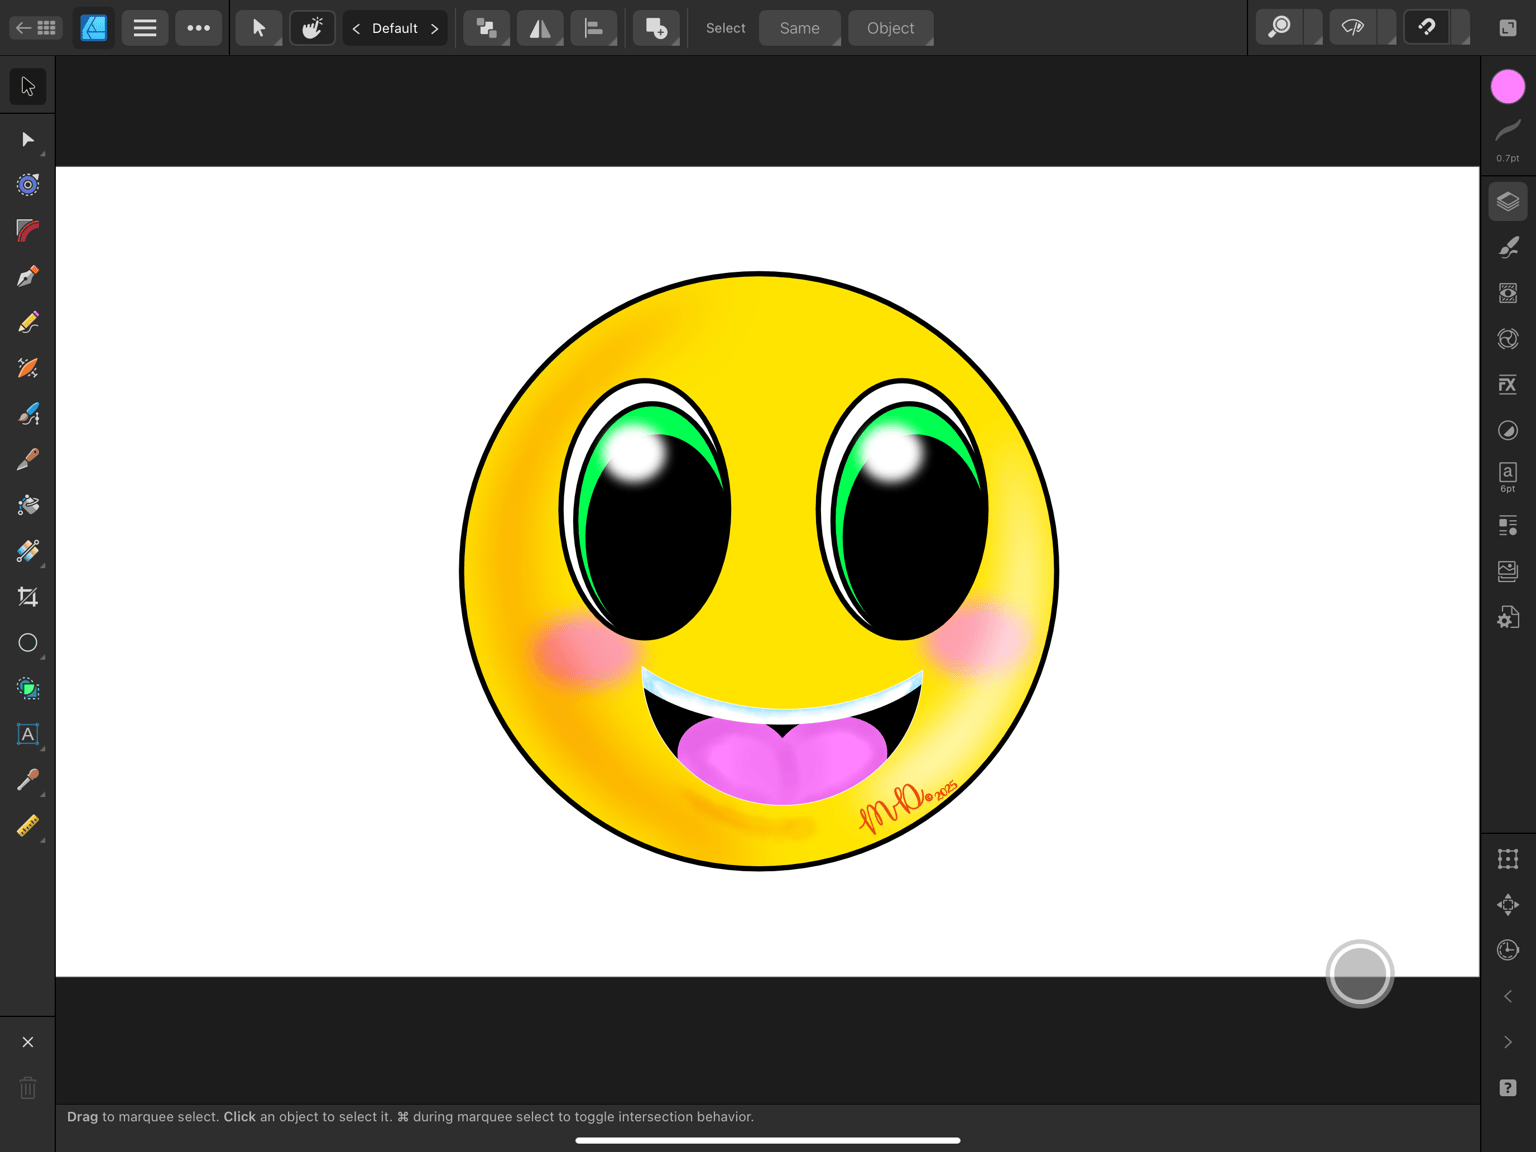Open the Select Object dropdown
Image resolution: width=1536 pixels, height=1152 pixels.
point(891,28)
